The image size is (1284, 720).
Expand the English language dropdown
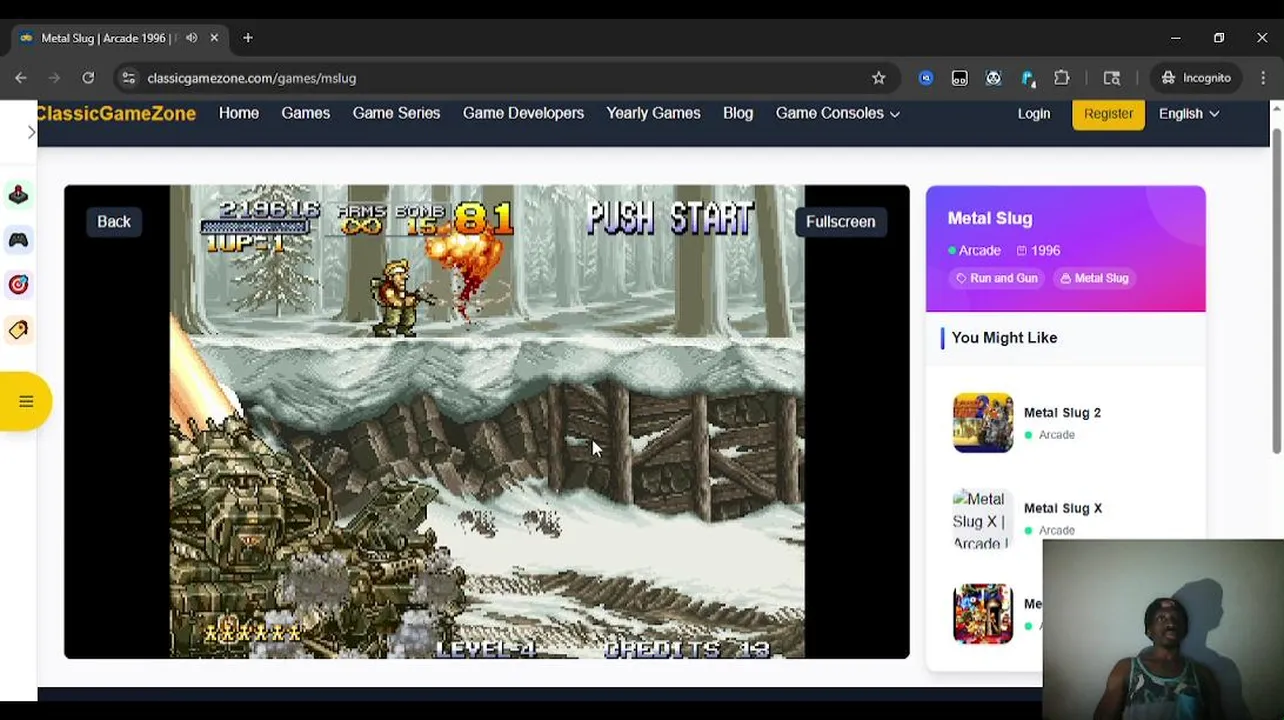[x=1189, y=113]
